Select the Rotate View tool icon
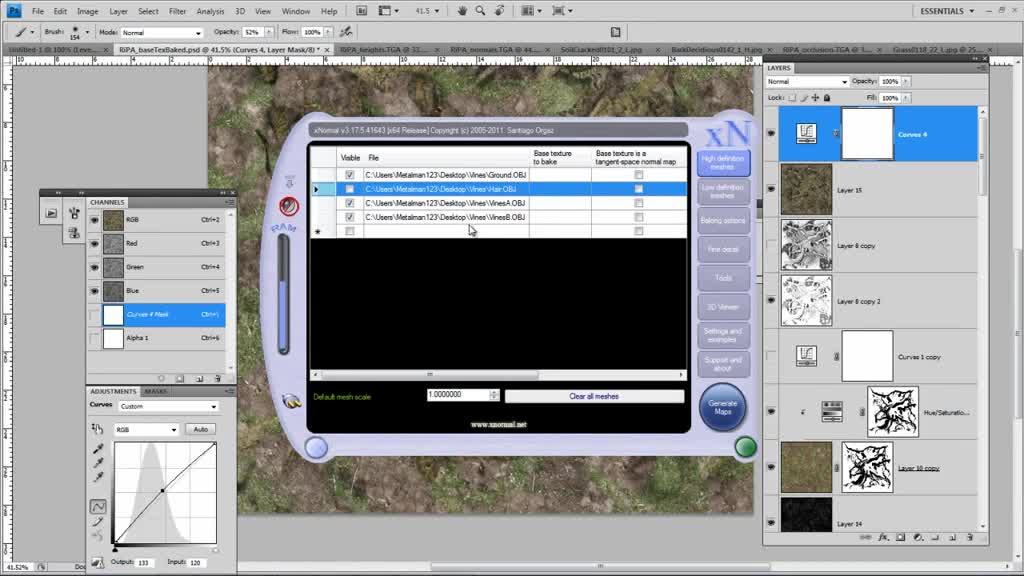Viewport: 1024px width, 576px height. 500,10
